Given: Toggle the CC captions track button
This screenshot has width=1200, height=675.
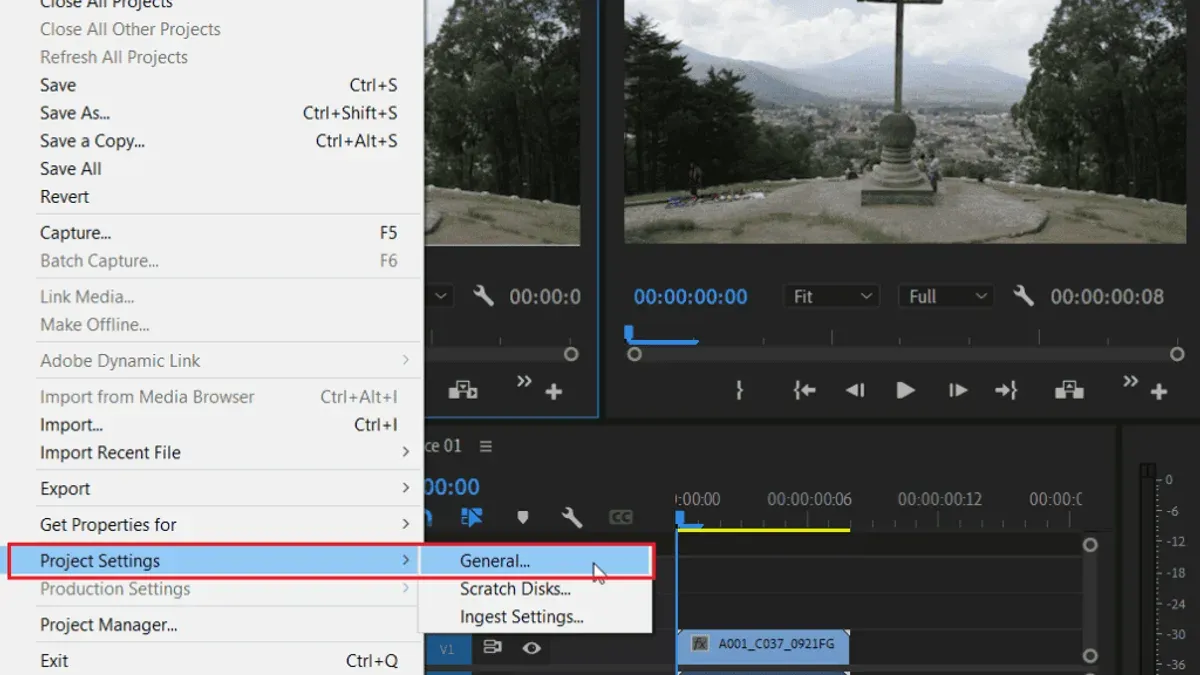Looking at the screenshot, I should click(x=621, y=517).
